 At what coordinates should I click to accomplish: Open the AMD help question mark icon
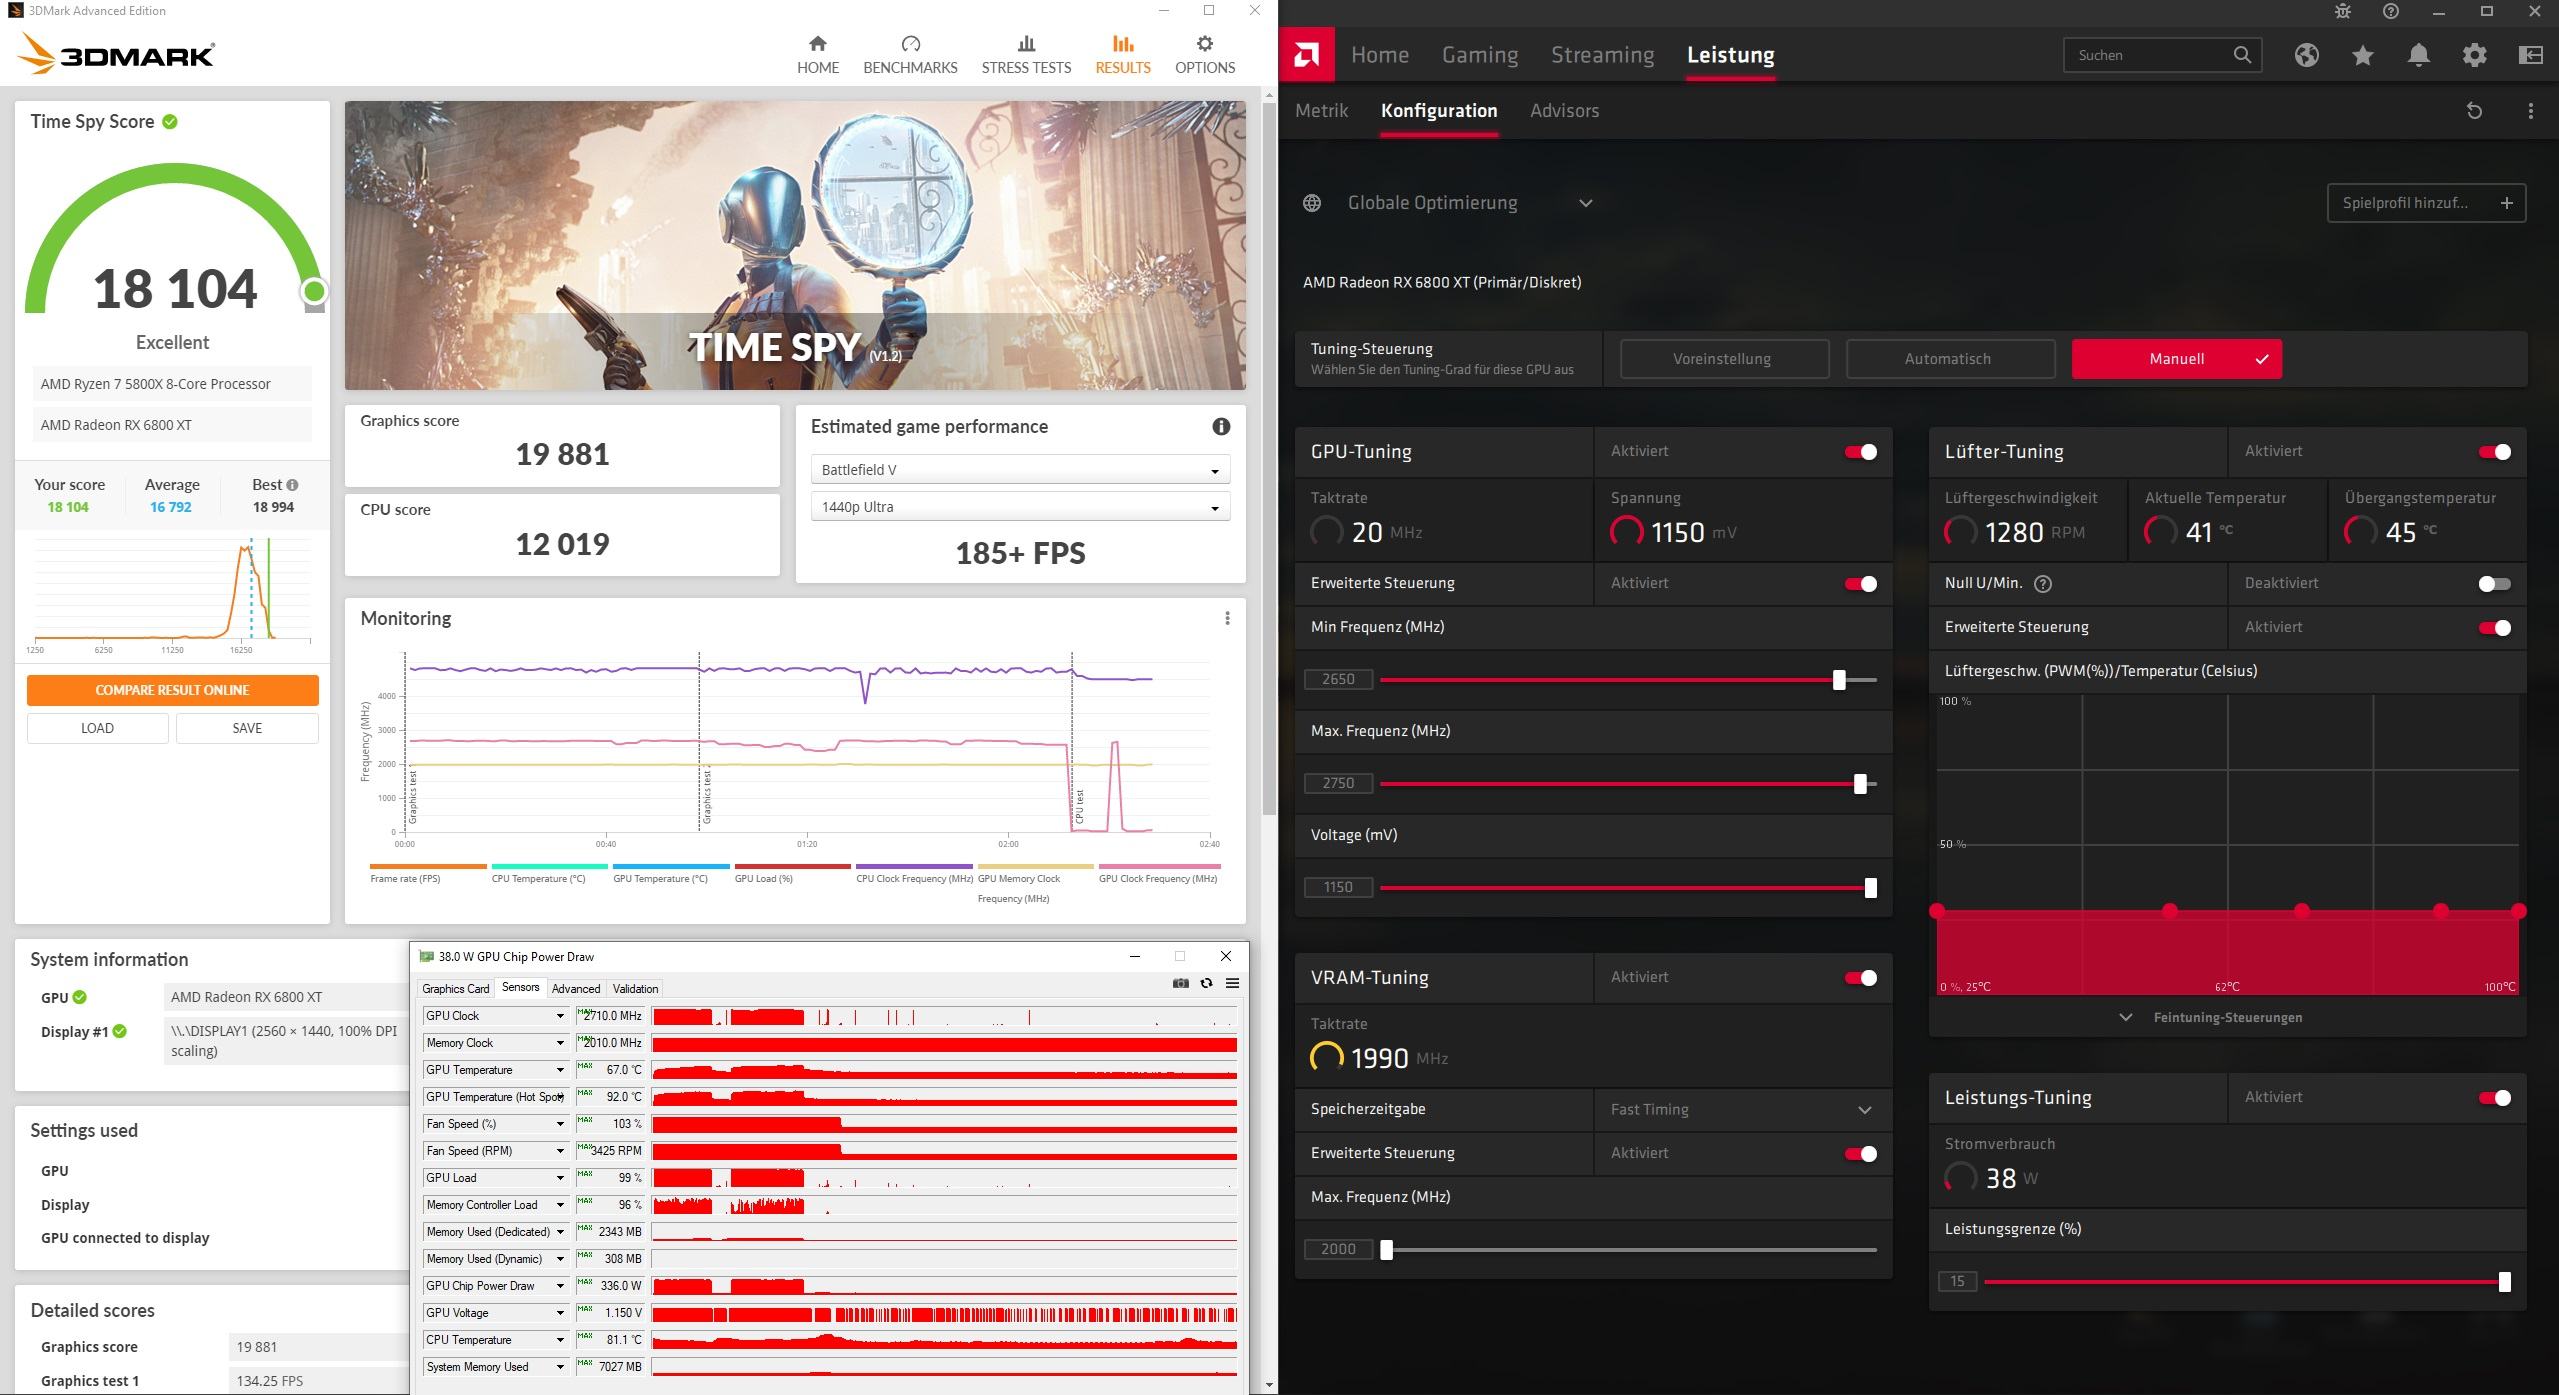click(2391, 12)
